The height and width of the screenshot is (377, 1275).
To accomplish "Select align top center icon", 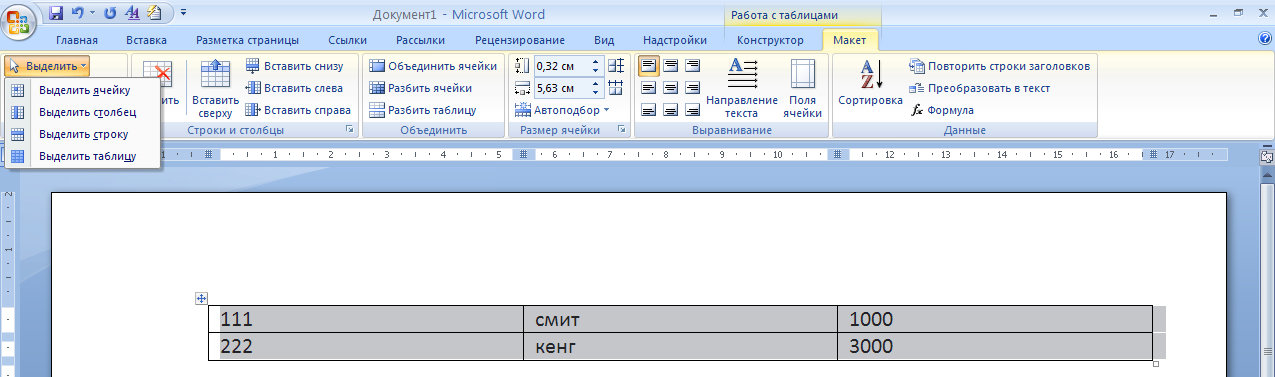I will point(670,66).
